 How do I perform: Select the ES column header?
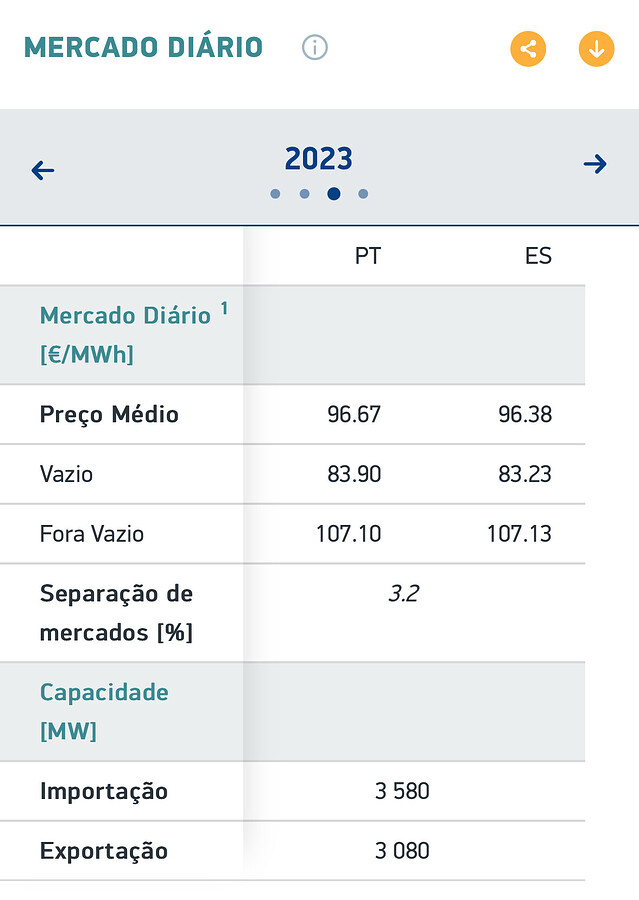538,256
